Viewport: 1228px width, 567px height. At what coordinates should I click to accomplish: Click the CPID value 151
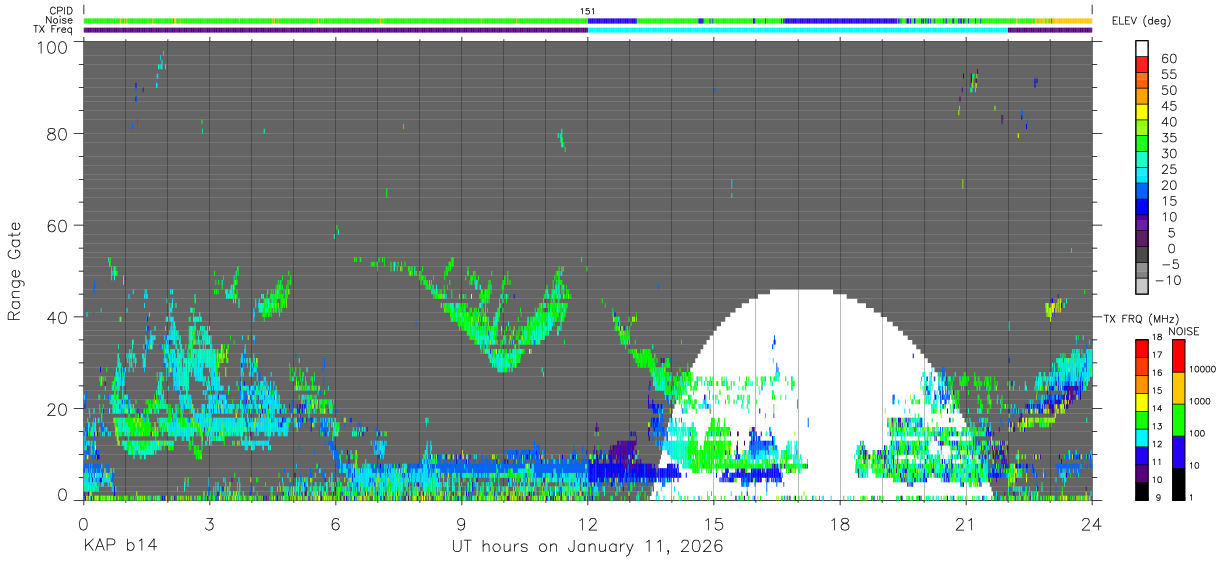[x=588, y=11]
